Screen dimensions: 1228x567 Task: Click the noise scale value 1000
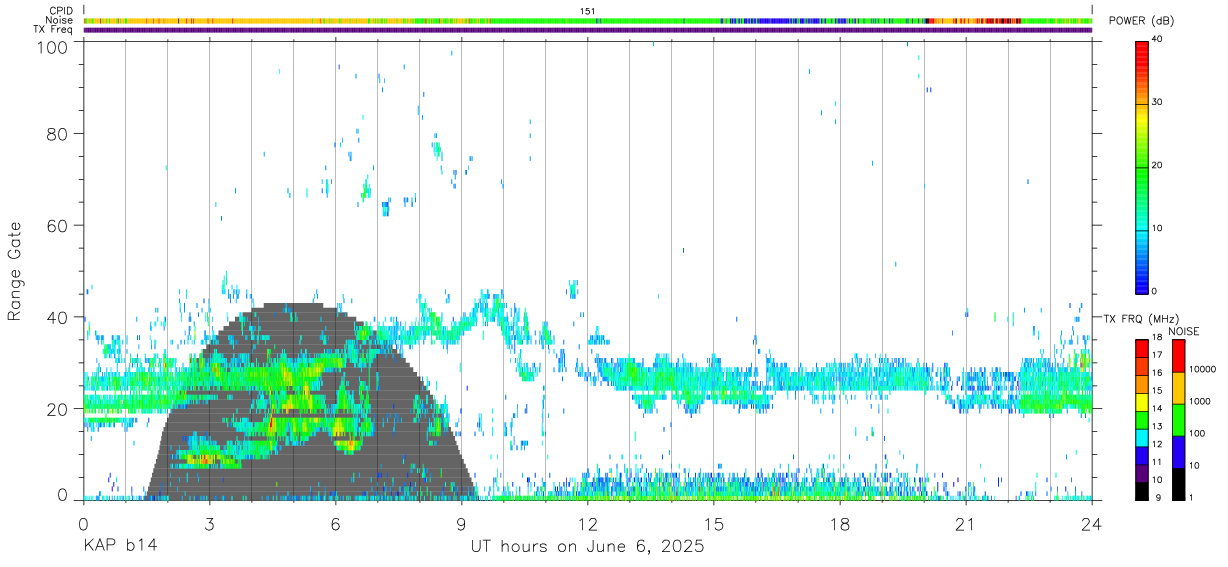[x=1198, y=402]
